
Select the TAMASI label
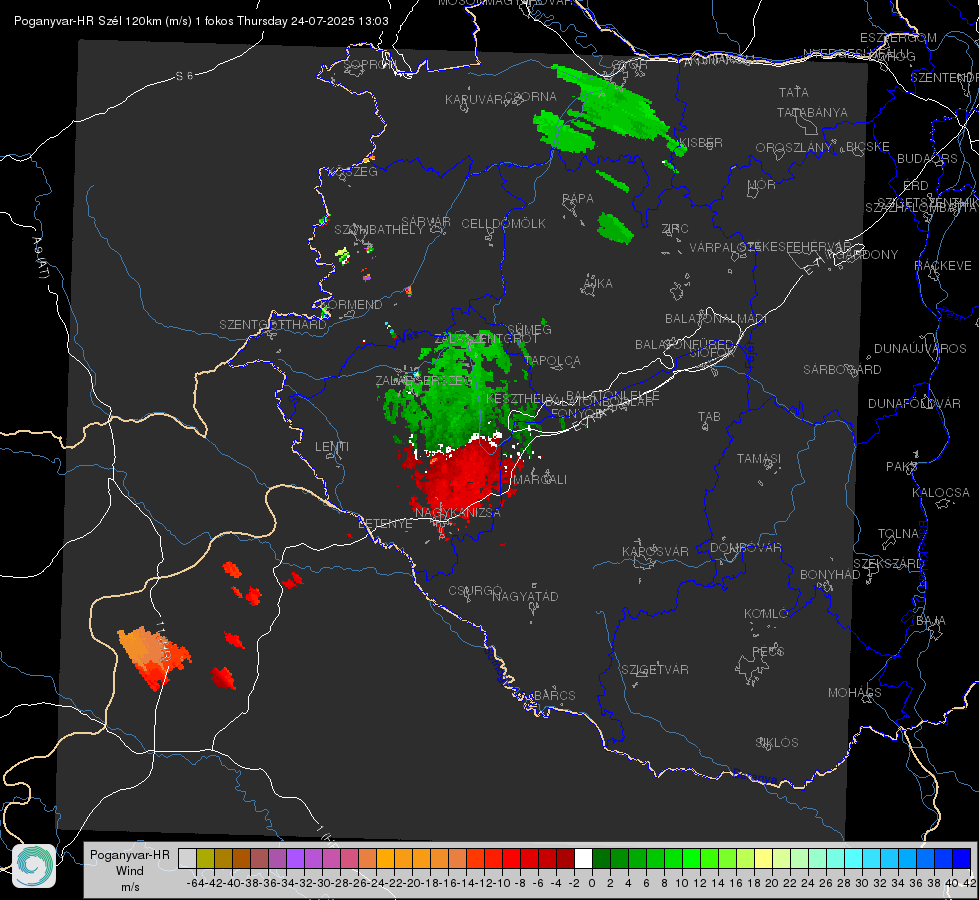coord(759,458)
